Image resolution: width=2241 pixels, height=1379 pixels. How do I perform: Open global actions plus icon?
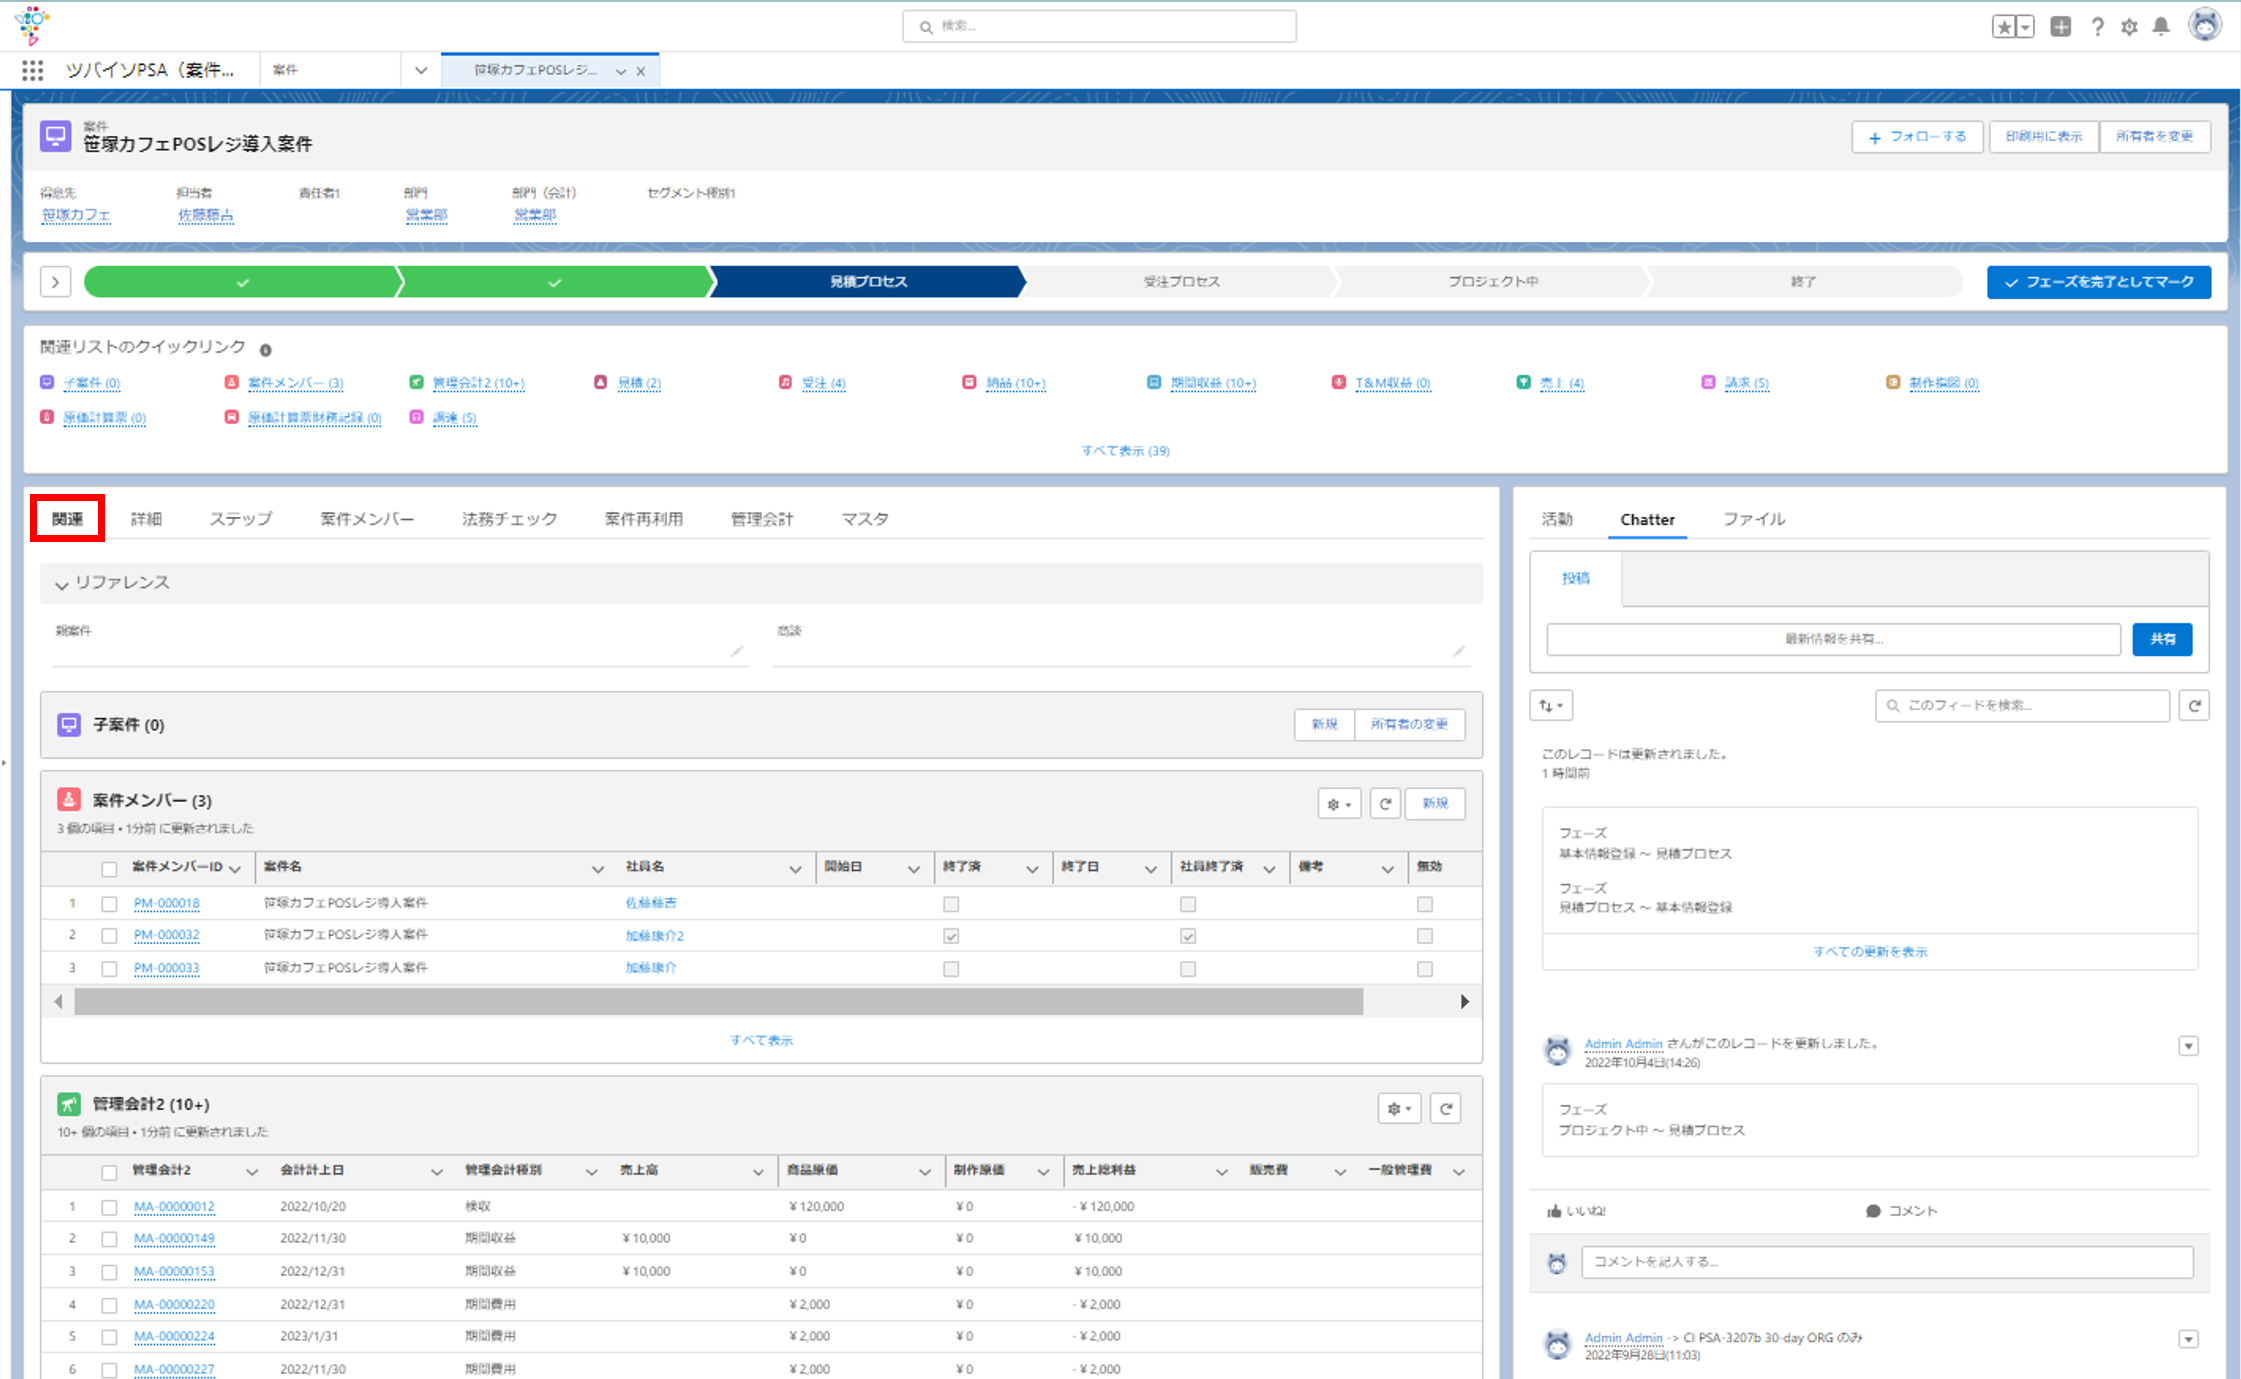(x=2061, y=27)
